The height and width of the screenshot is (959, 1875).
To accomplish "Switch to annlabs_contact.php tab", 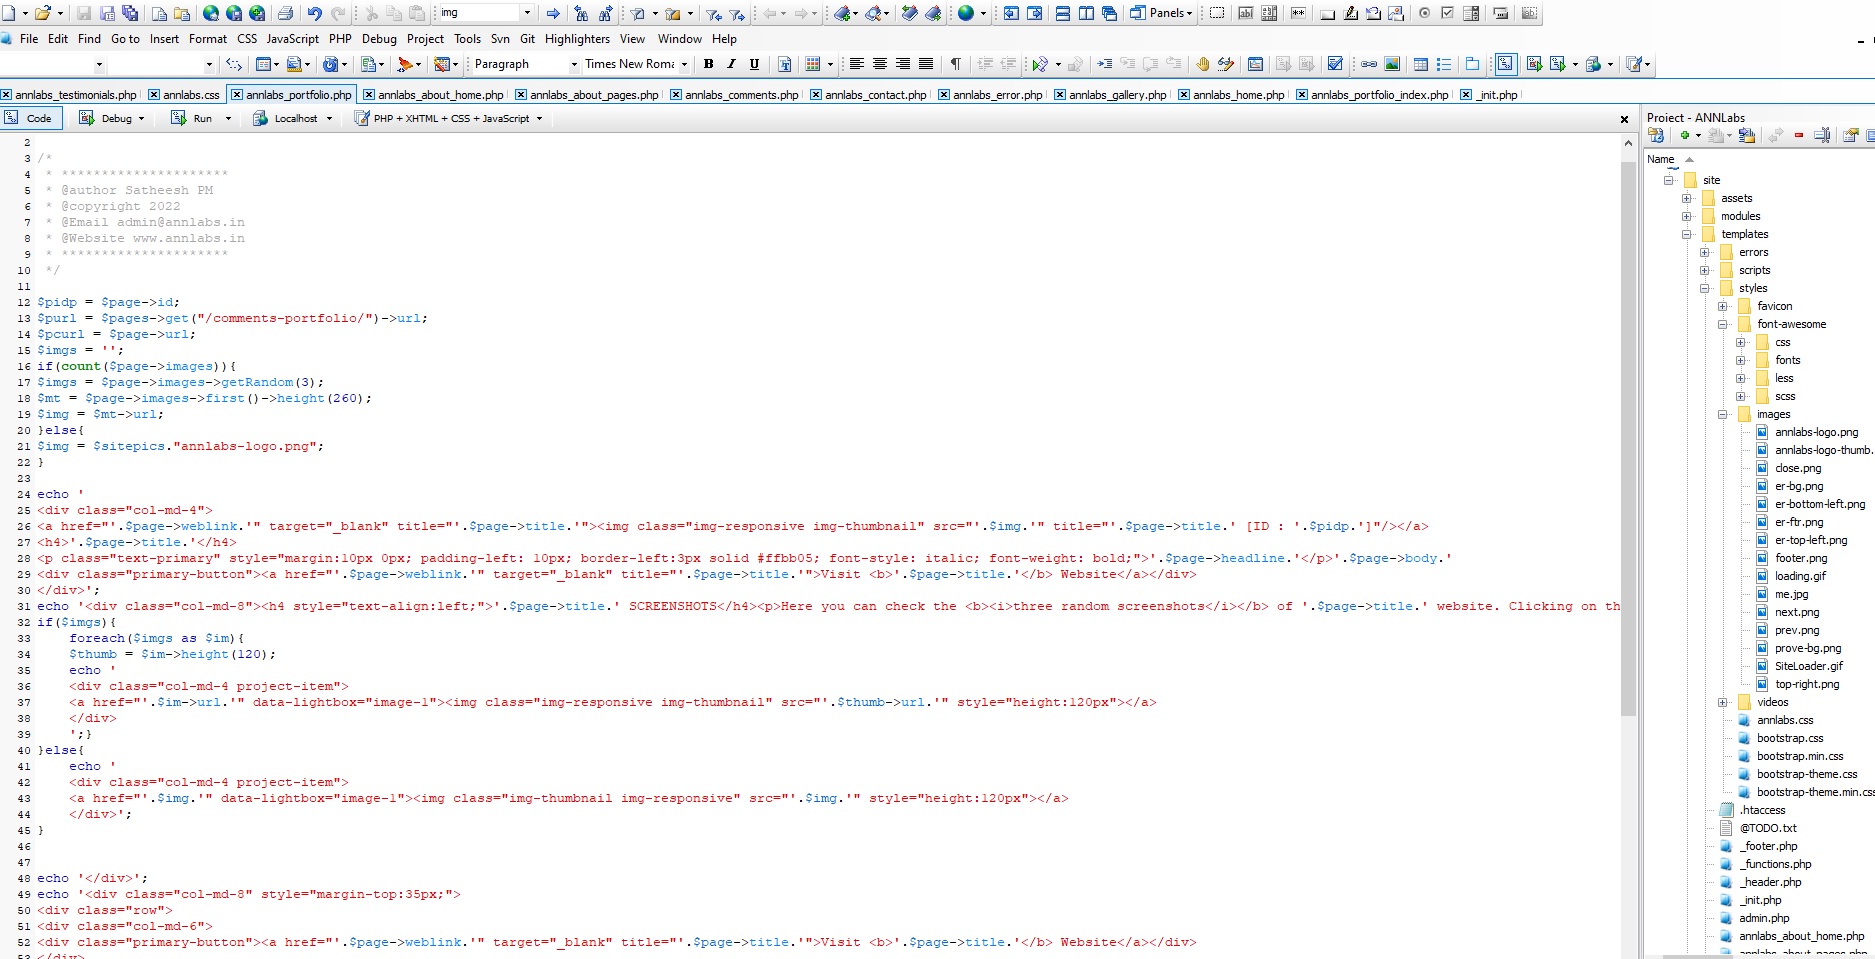I will coord(875,95).
